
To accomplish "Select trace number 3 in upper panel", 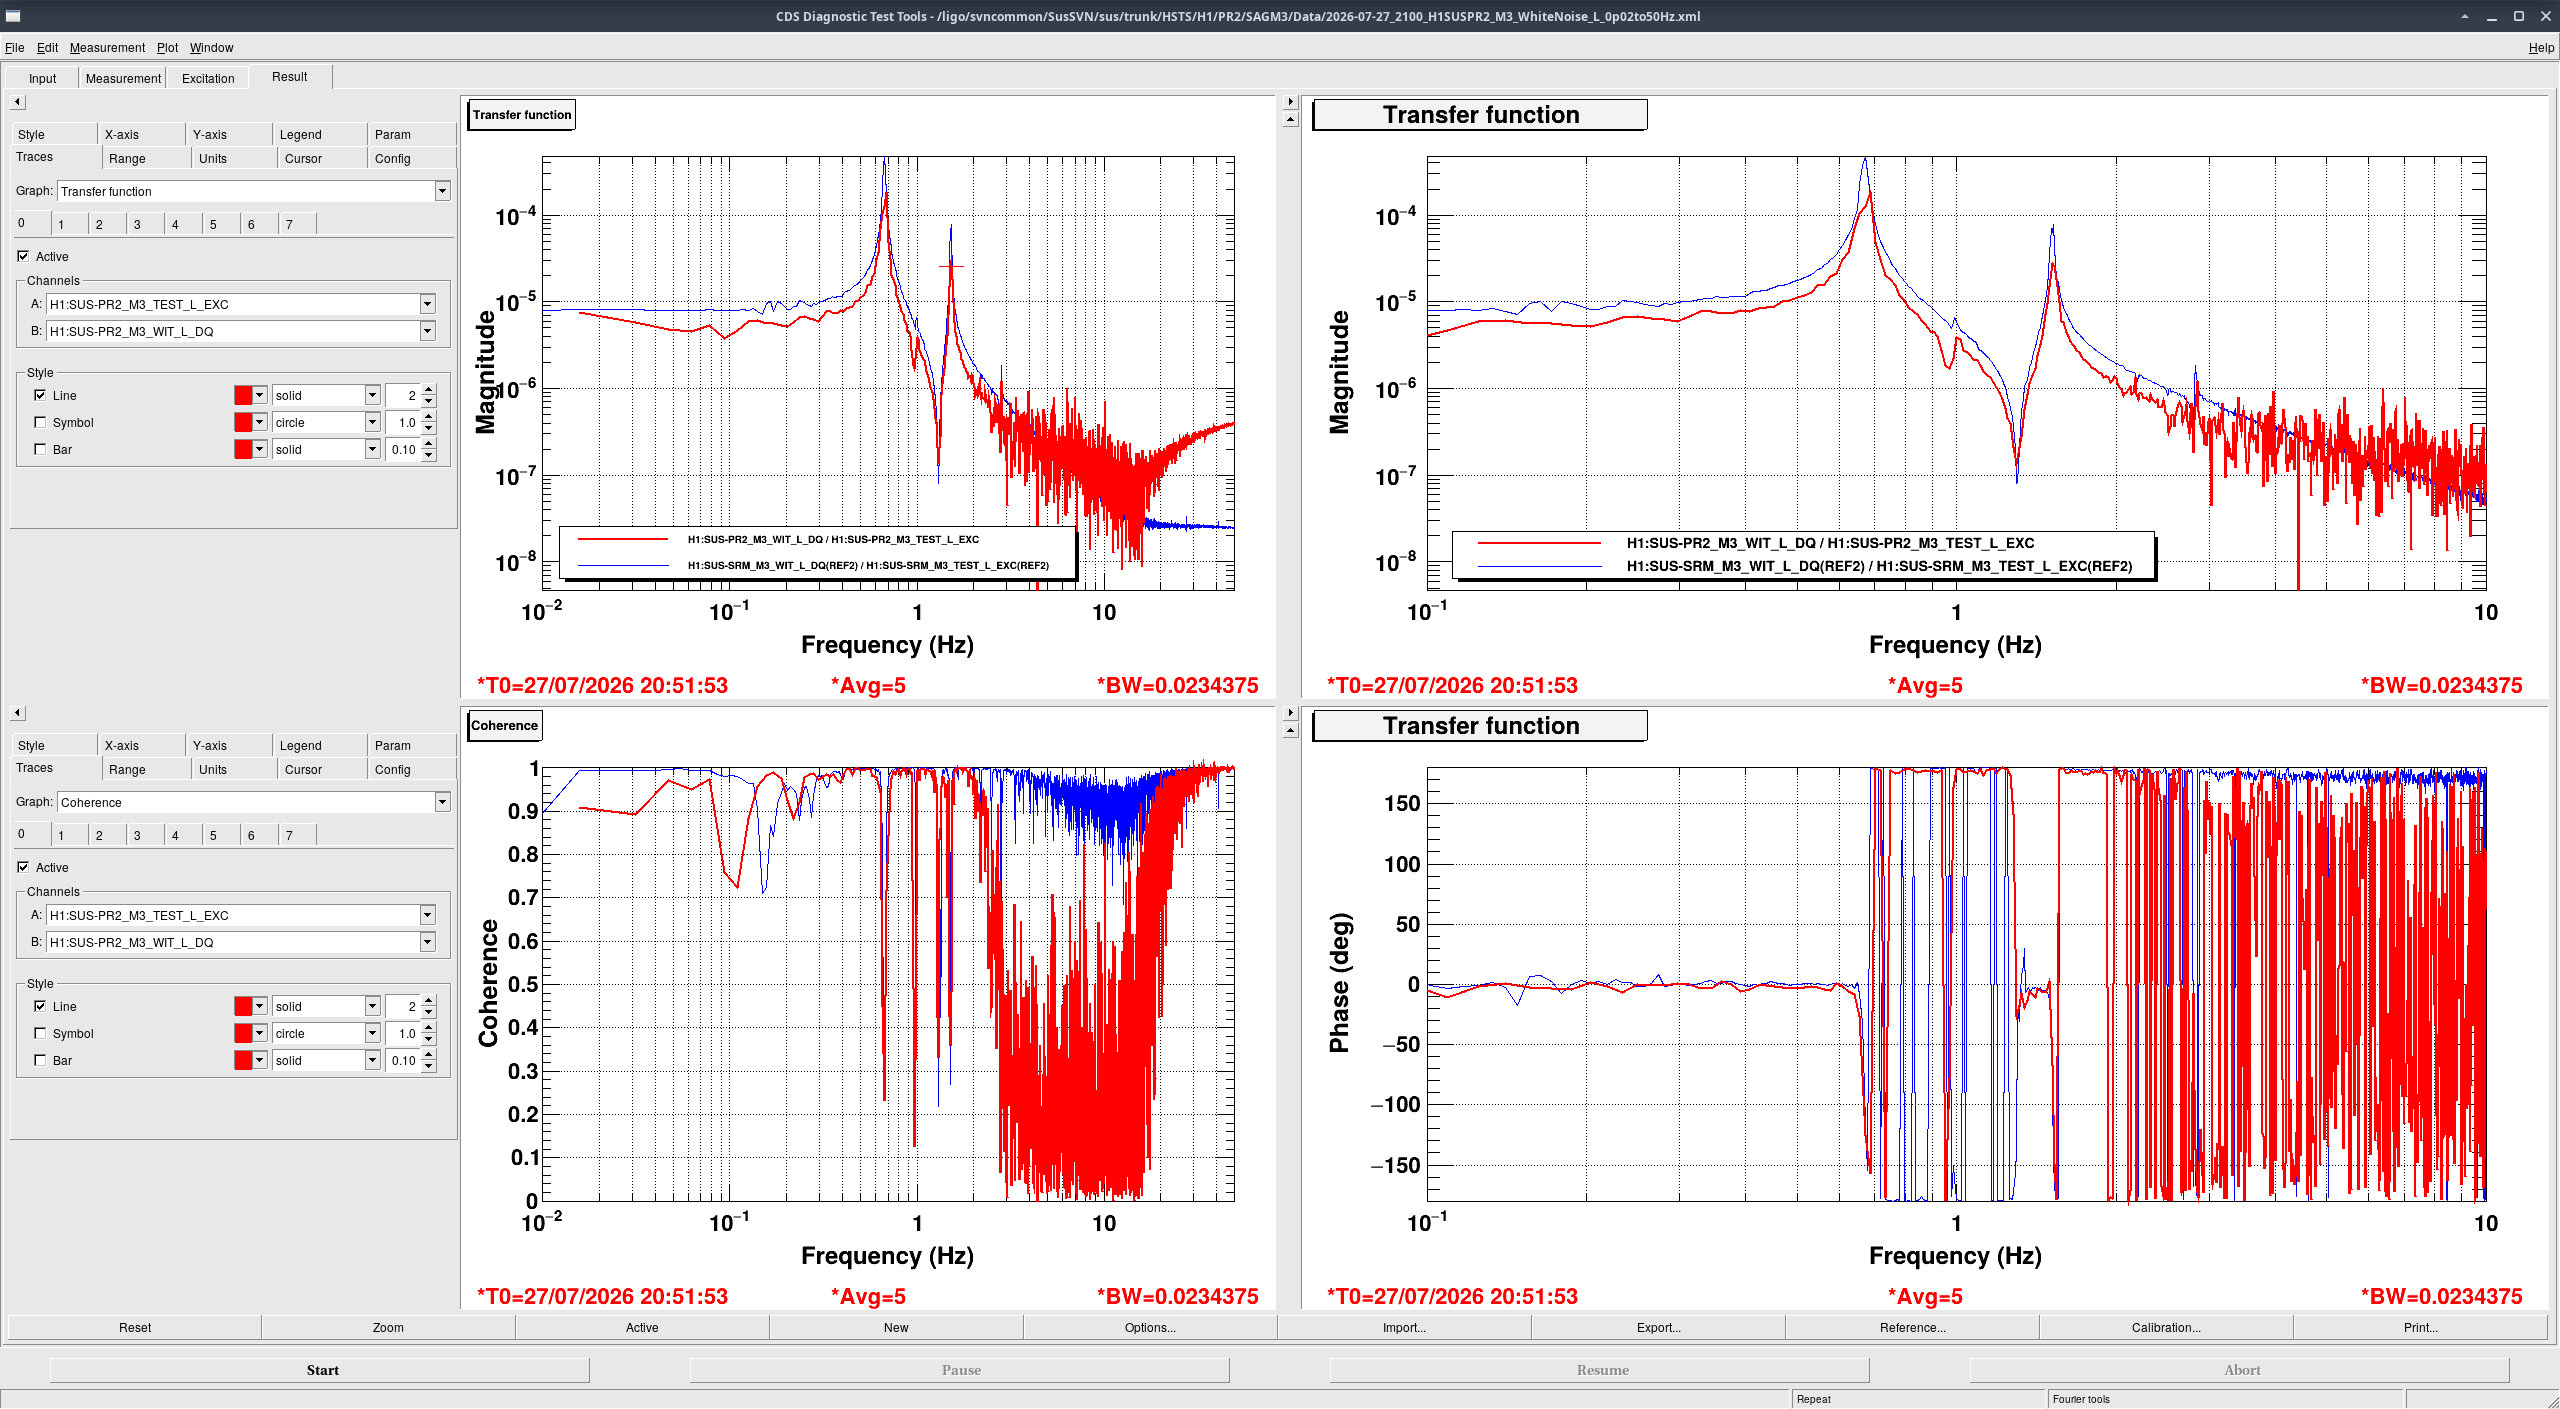I will tap(137, 224).
